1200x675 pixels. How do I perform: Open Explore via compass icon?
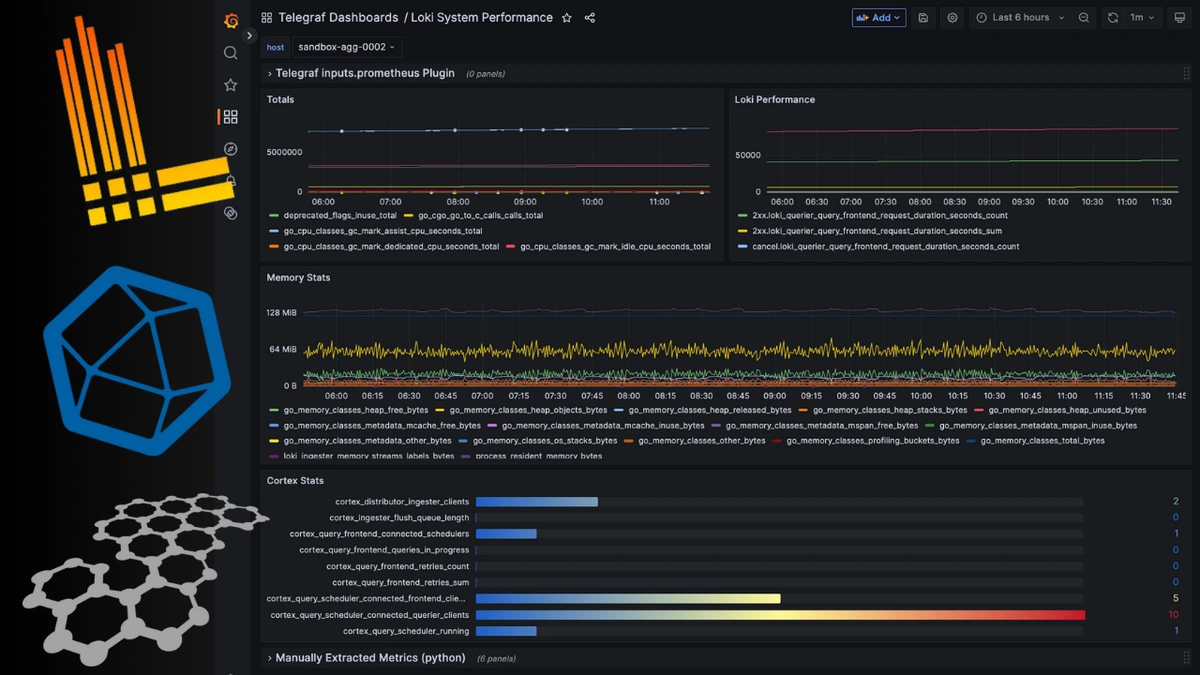pyautogui.click(x=231, y=148)
